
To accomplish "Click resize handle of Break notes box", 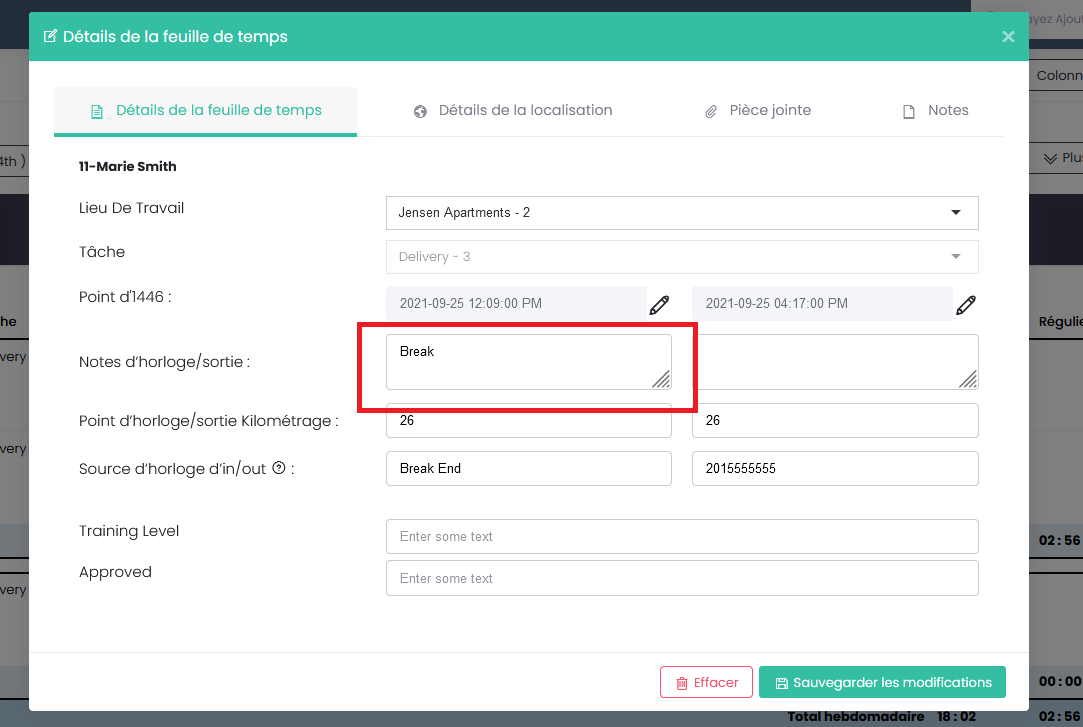I will pyautogui.click(x=662, y=379).
